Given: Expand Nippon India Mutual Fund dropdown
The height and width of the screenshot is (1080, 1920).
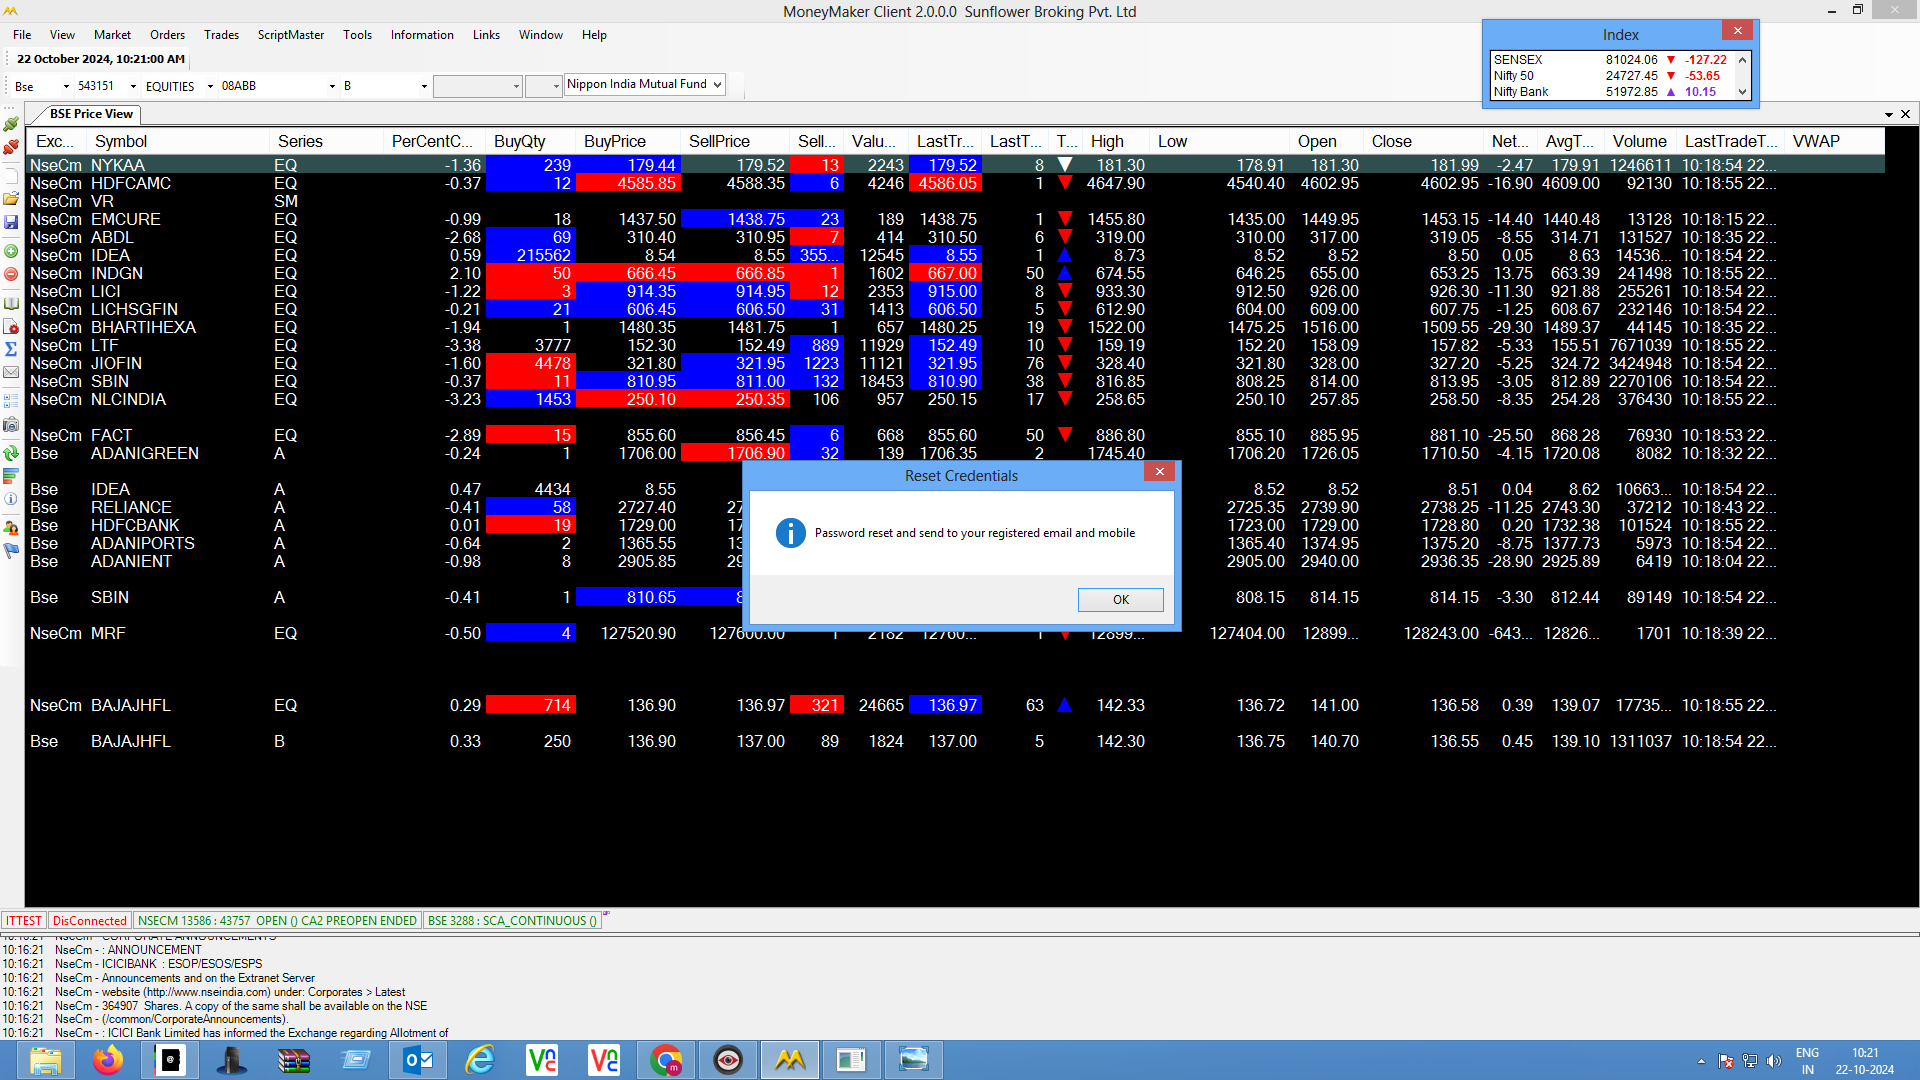Looking at the screenshot, I should coord(717,85).
